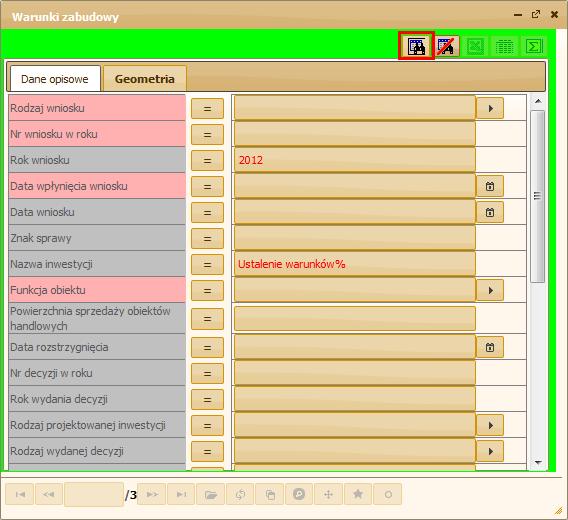Click the Nr wniosku w roku input field
Viewport: 568px width, 520px height.
(355, 134)
